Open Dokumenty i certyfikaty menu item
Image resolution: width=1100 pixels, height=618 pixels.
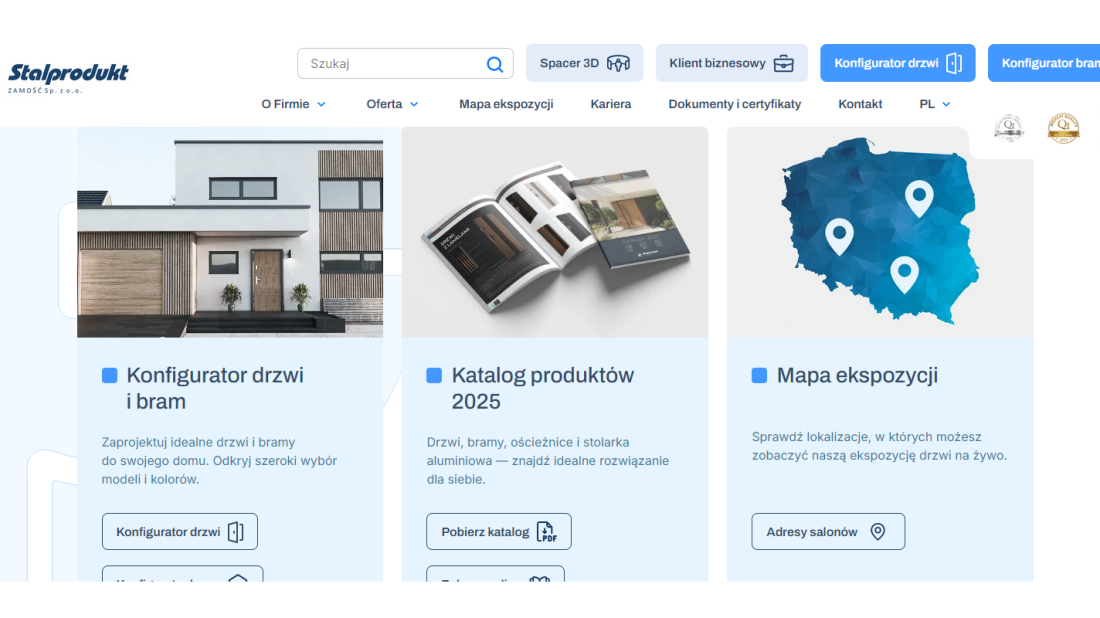click(735, 104)
